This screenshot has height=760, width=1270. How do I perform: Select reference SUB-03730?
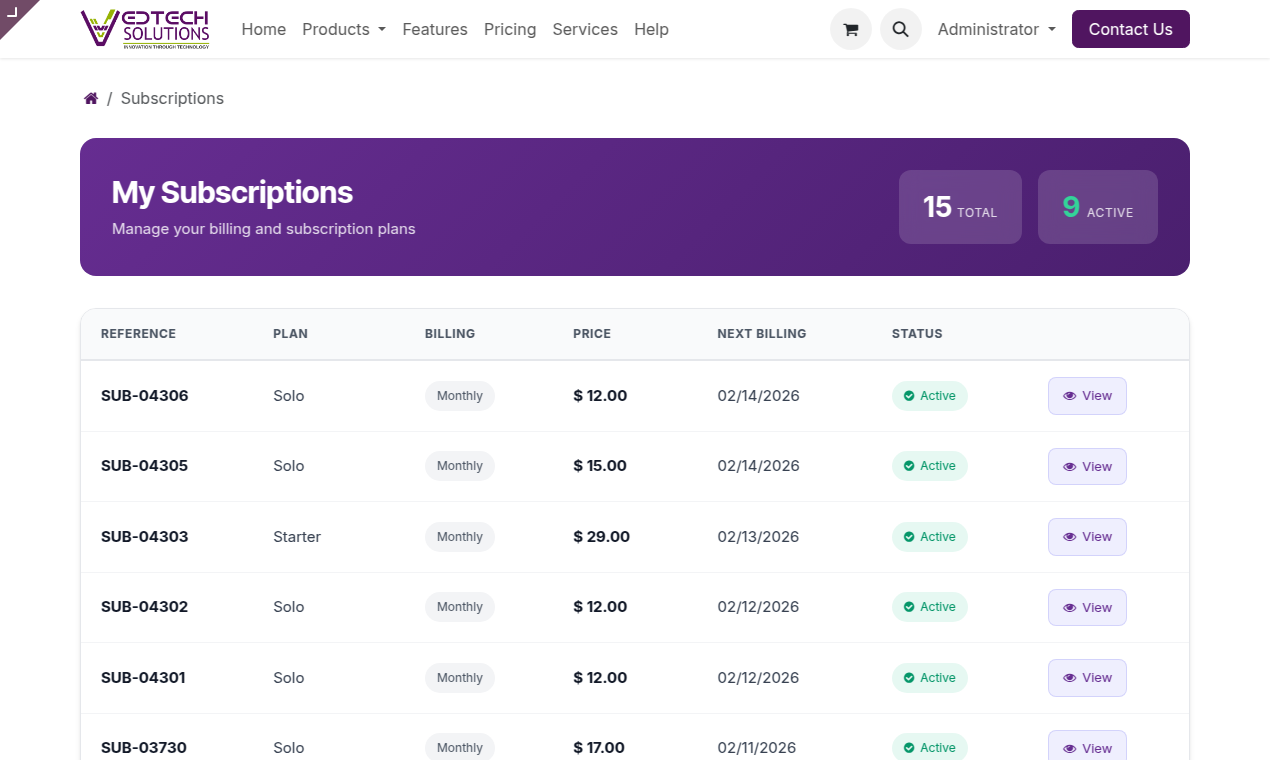click(x=144, y=748)
